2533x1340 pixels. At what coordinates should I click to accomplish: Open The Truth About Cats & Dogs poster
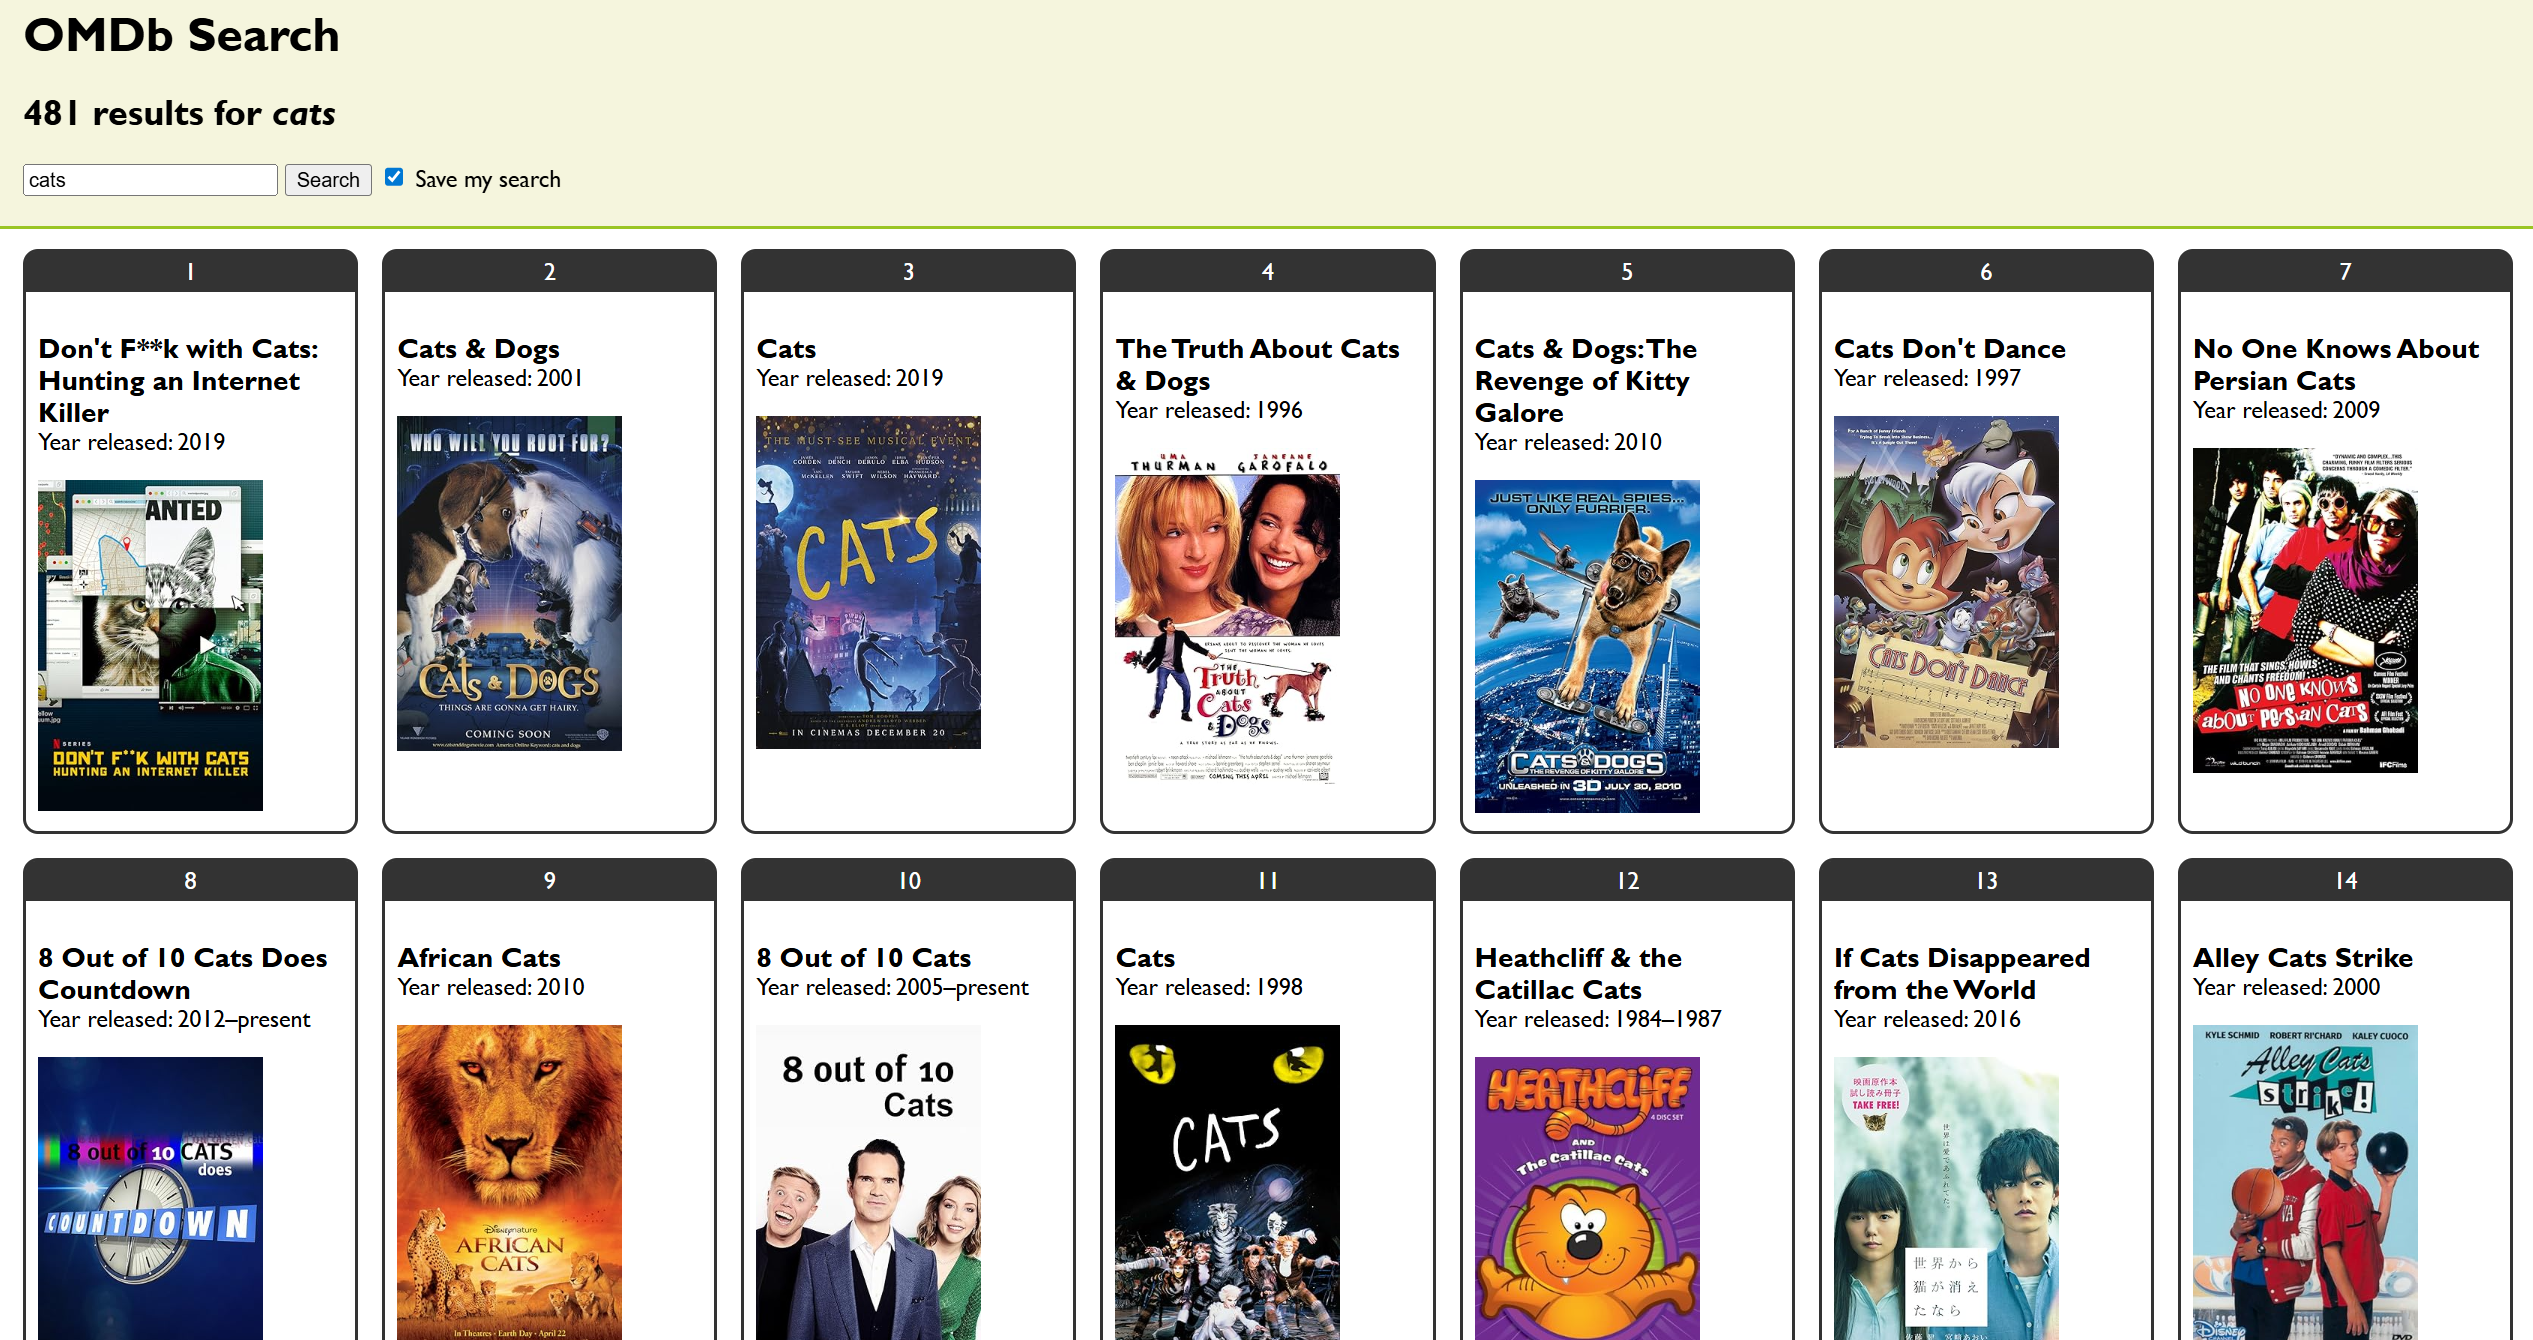[x=1227, y=615]
